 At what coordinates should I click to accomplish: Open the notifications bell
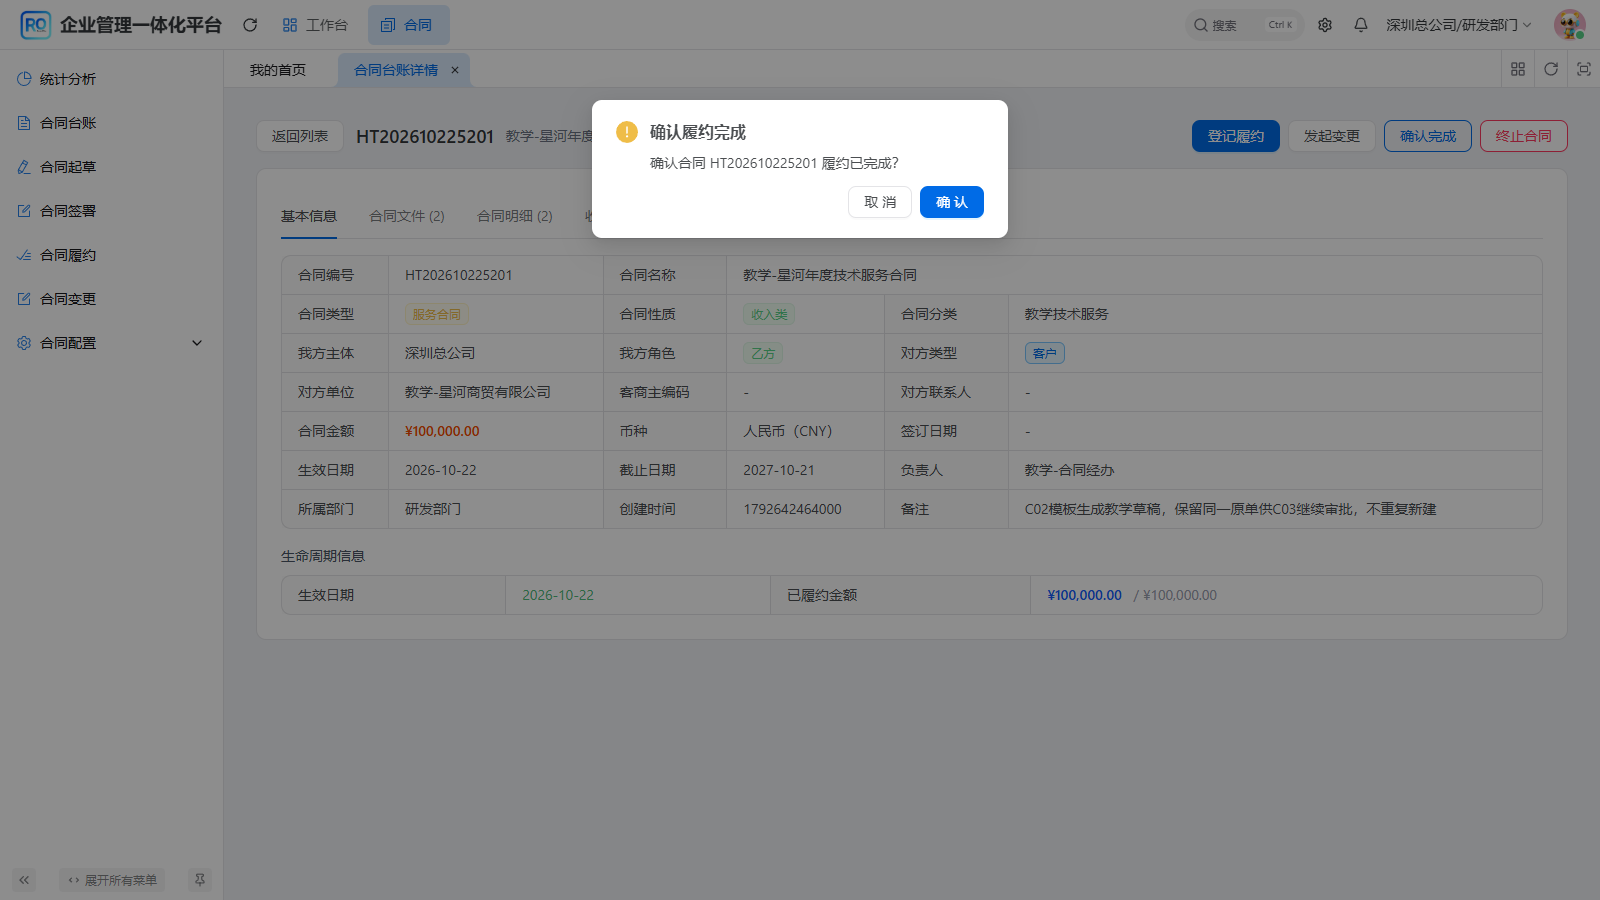tap(1361, 25)
